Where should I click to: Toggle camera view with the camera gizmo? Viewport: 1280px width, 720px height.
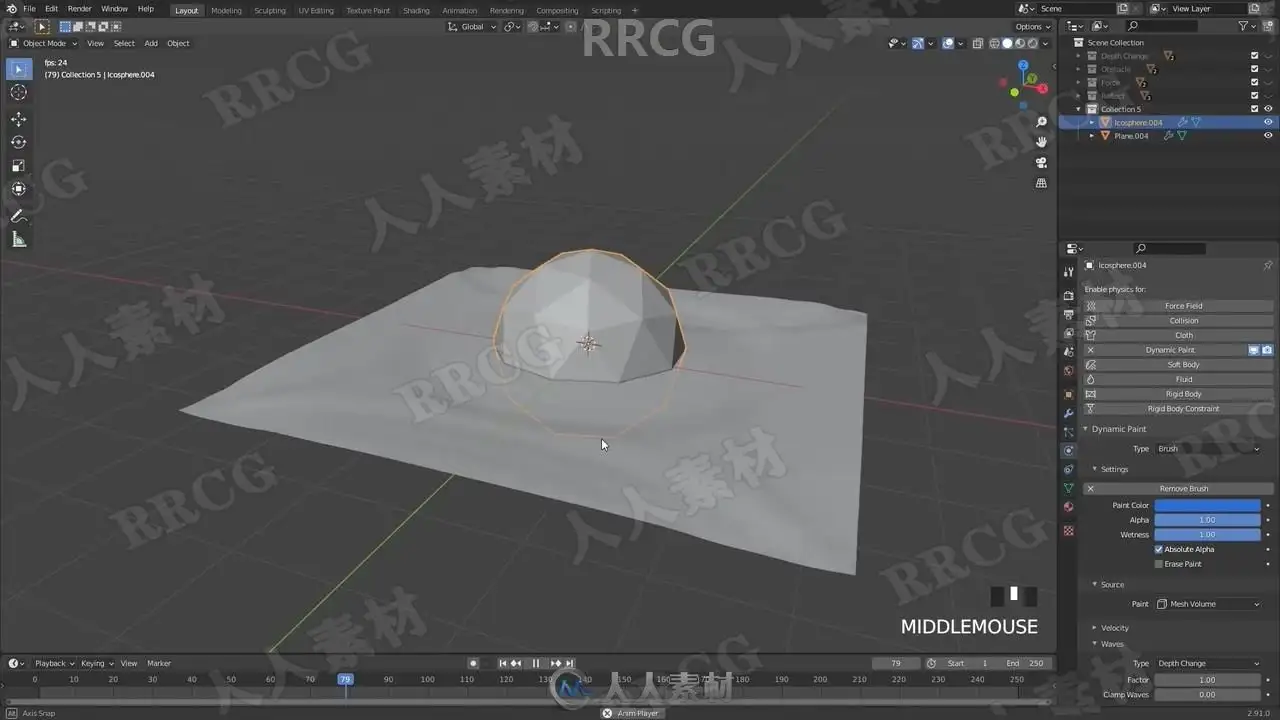click(x=1041, y=163)
